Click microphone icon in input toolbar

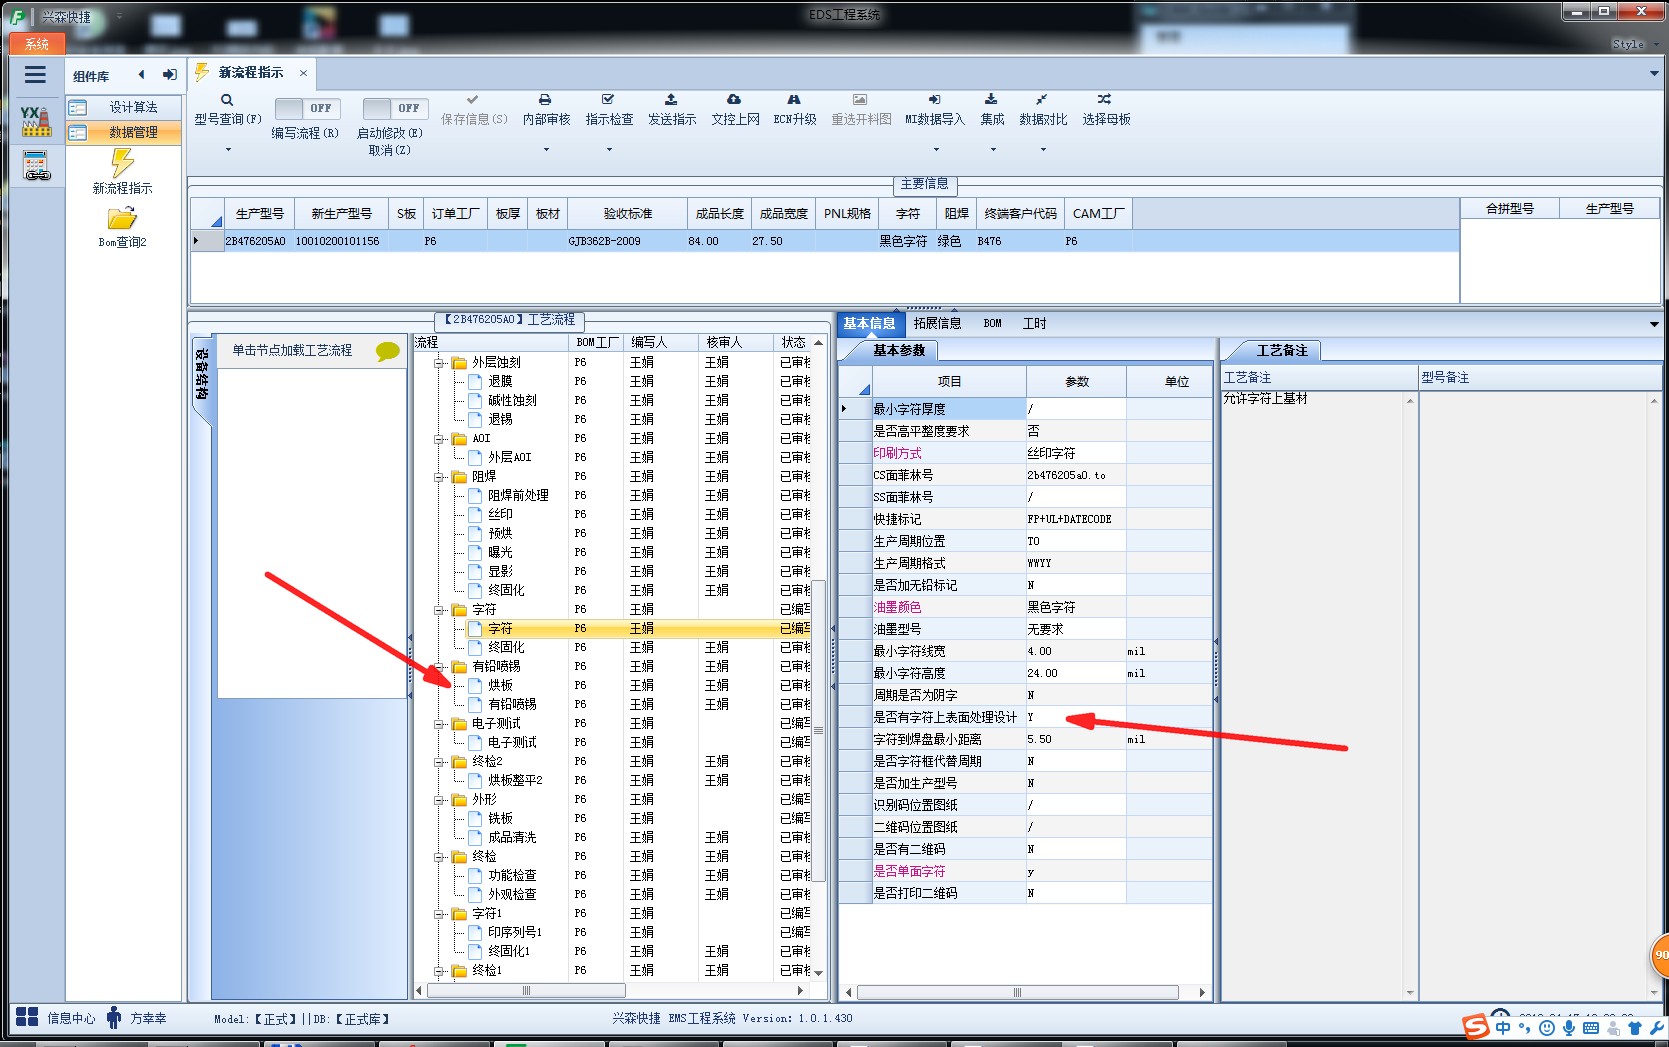1569,1028
